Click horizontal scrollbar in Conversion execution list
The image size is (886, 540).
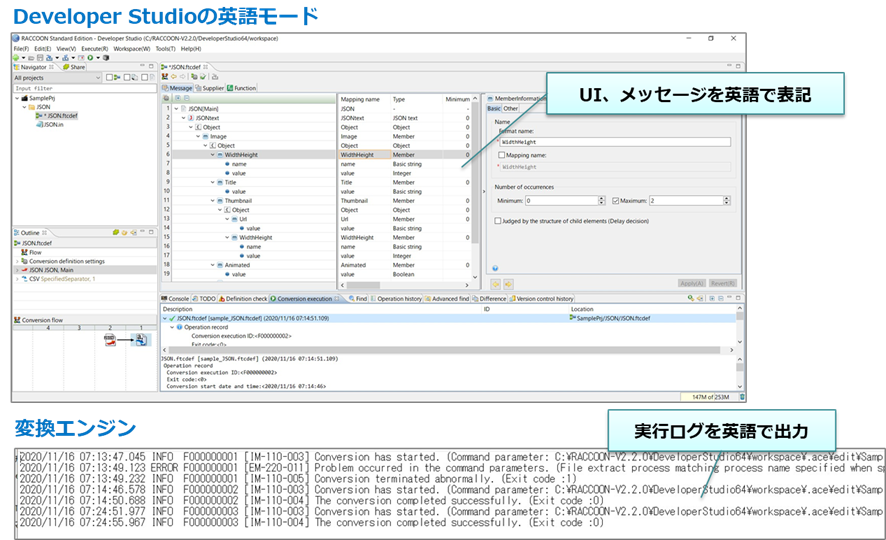[447, 350]
